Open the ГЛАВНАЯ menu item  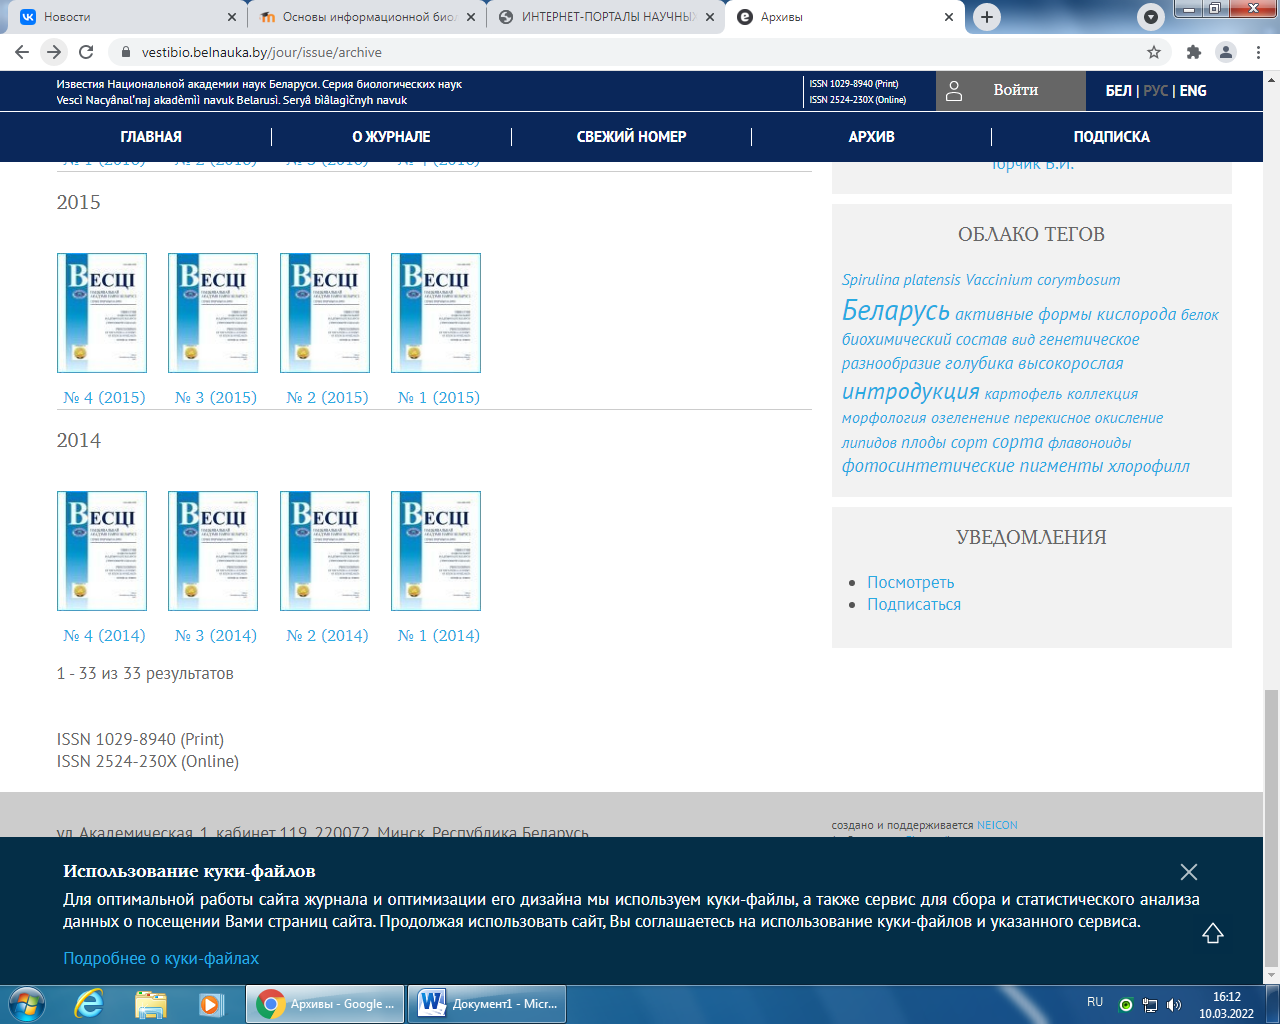pyautogui.click(x=151, y=137)
